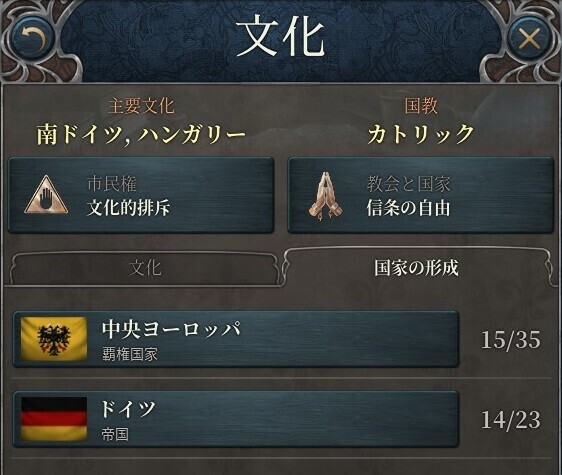Screen dimensions: 562x475
Task: Click the 主要文化 header label
Action: [141, 106]
